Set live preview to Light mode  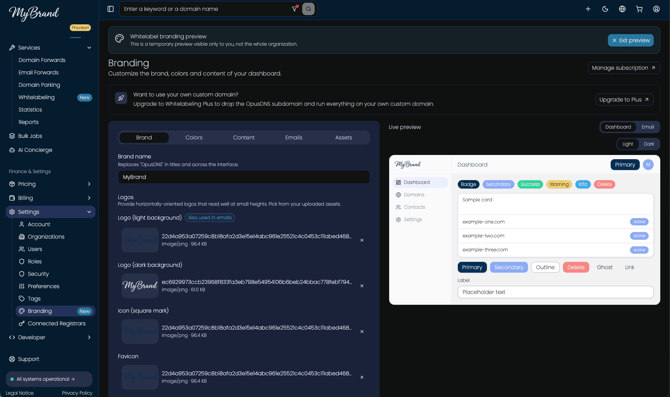(628, 144)
